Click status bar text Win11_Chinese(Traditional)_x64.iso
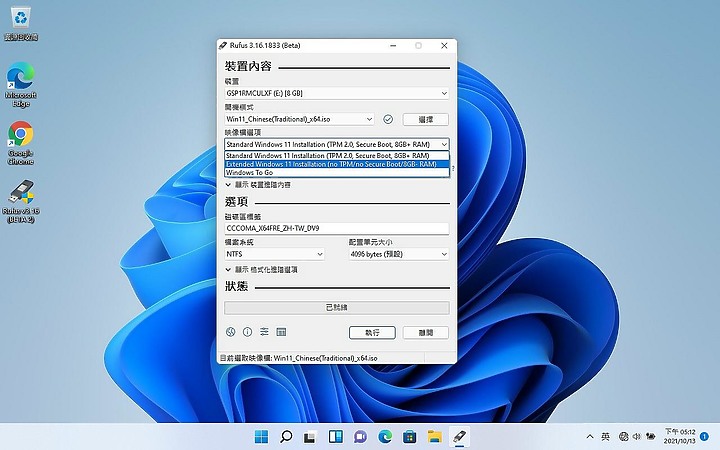This screenshot has height=450, width=720. (x=326, y=358)
